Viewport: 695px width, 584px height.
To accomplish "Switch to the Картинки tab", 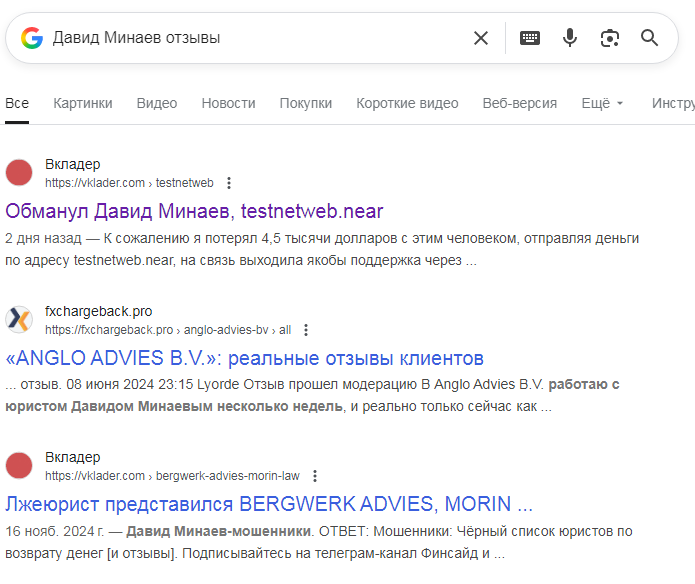I will point(83,103).
